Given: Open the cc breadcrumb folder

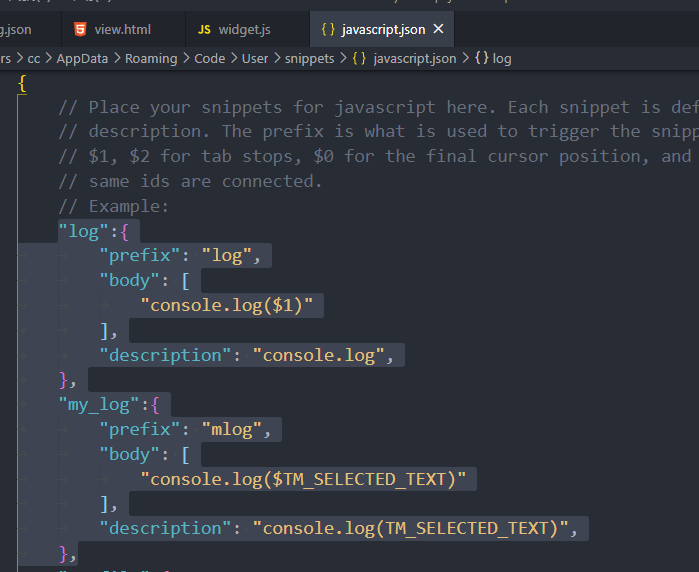Looking at the screenshot, I should (x=34, y=58).
